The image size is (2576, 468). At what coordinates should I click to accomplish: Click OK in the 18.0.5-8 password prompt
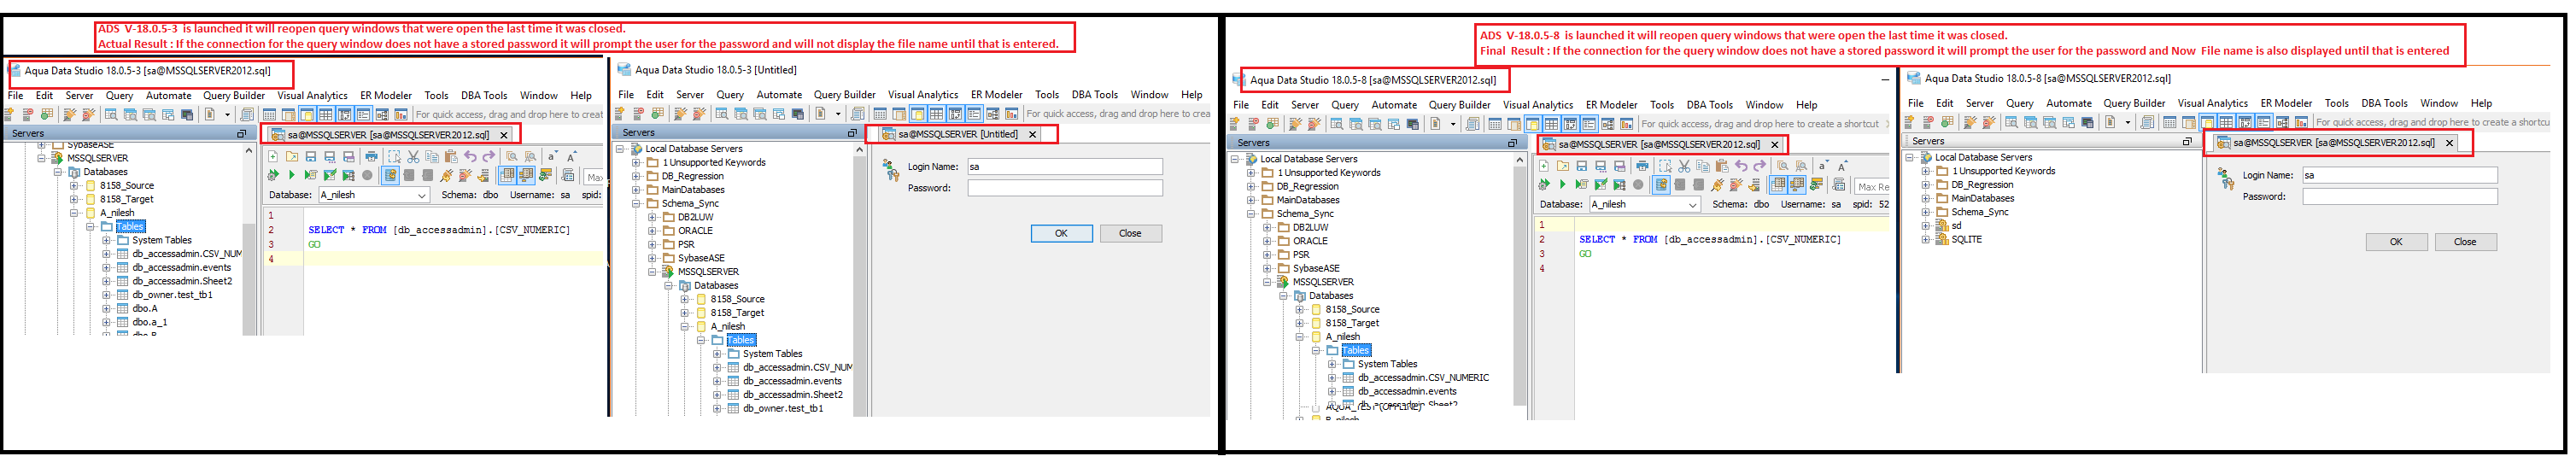click(2396, 242)
